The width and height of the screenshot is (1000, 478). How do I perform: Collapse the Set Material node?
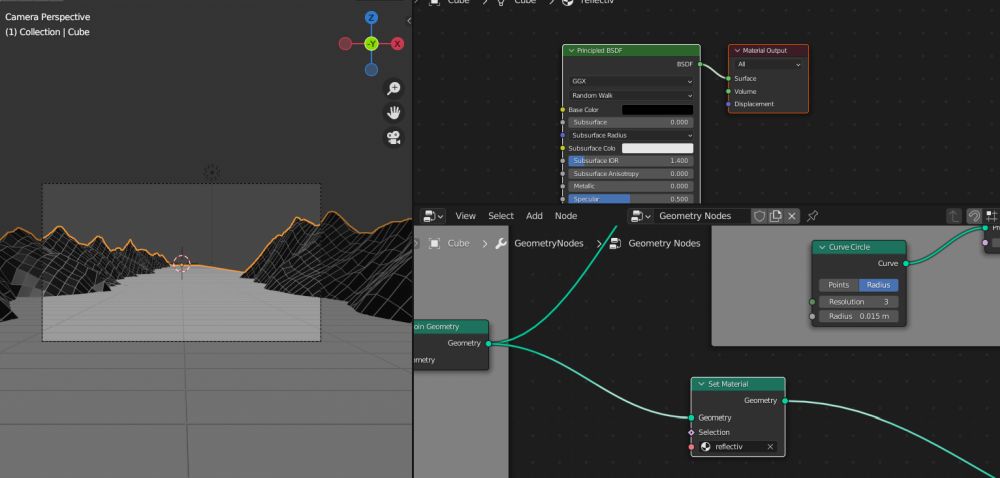click(x=701, y=384)
